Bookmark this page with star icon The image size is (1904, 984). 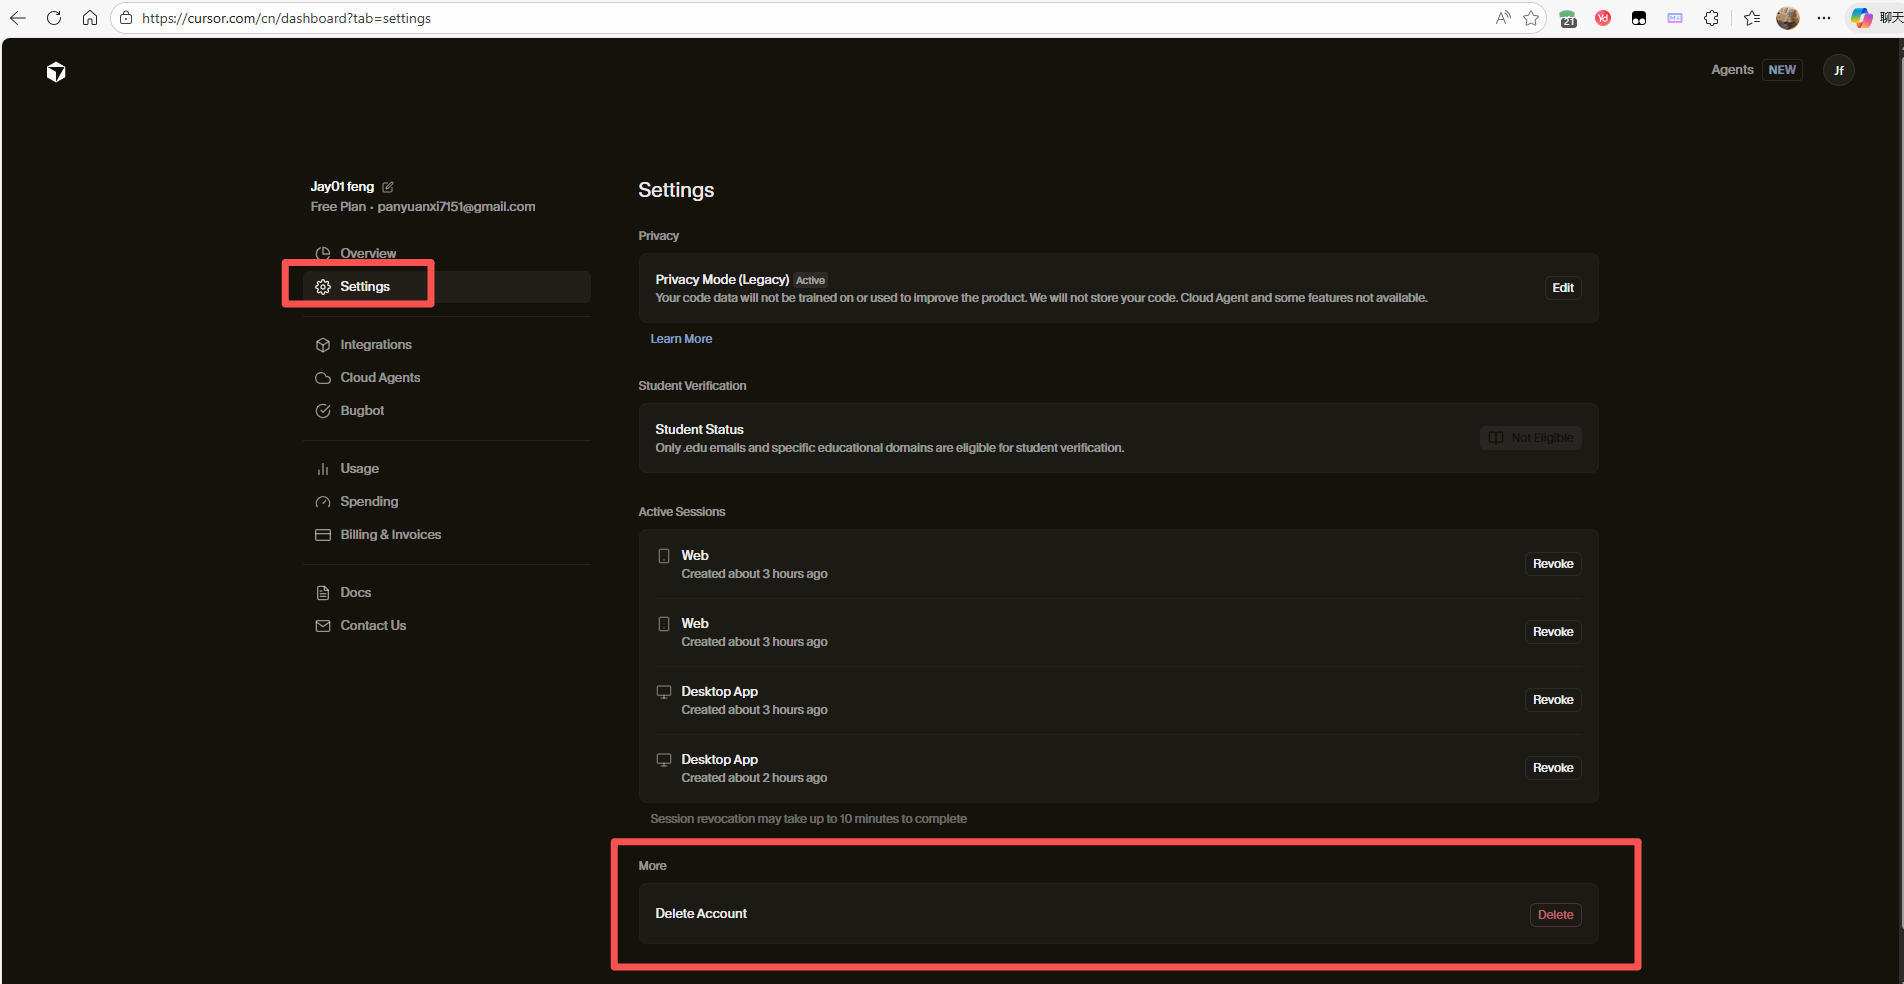click(x=1531, y=18)
